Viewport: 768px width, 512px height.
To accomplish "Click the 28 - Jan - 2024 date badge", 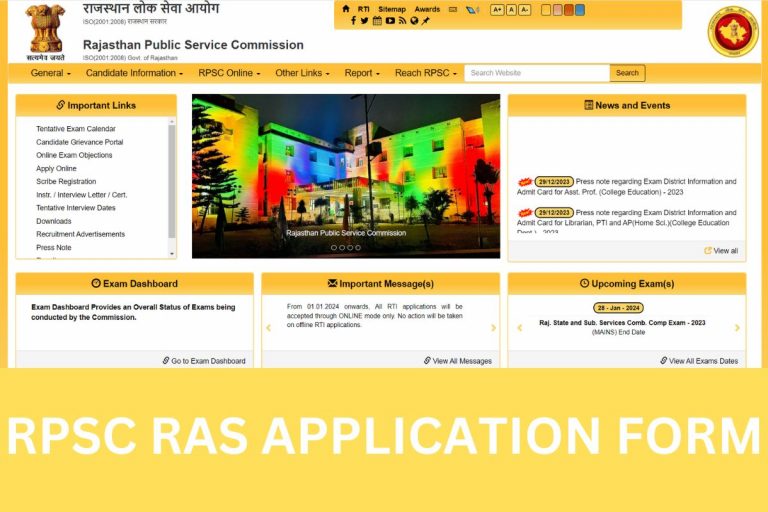I will click(x=618, y=308).
